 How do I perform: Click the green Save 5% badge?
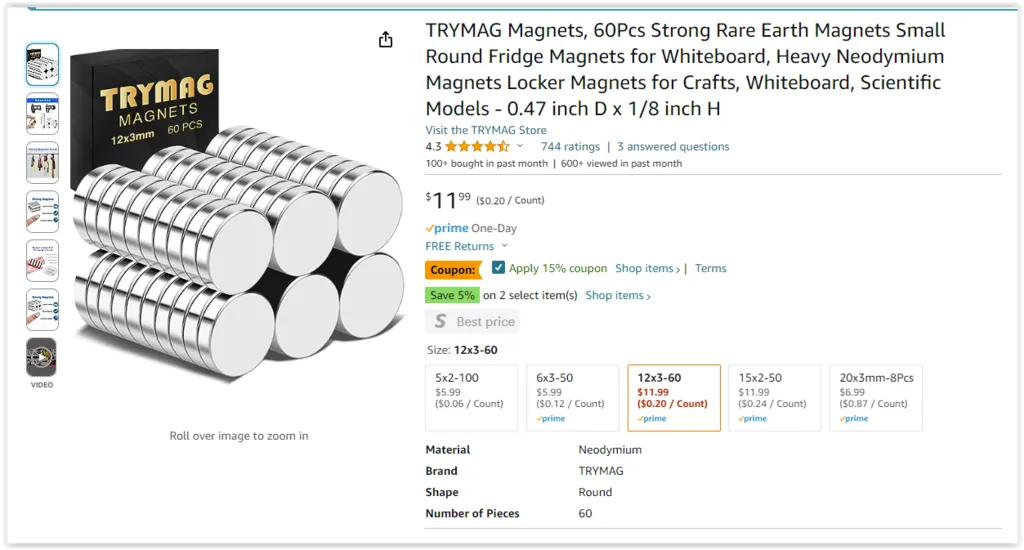pyautogui.click(x=452, y=296)
